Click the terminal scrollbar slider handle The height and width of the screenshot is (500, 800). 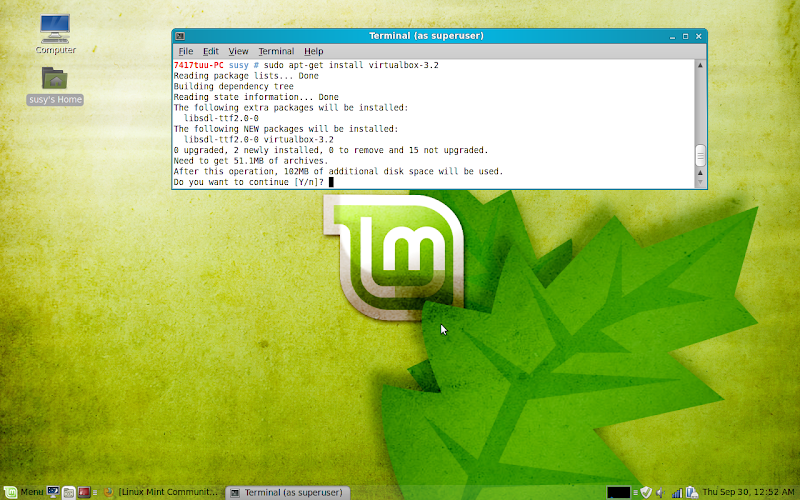[700, 156]
